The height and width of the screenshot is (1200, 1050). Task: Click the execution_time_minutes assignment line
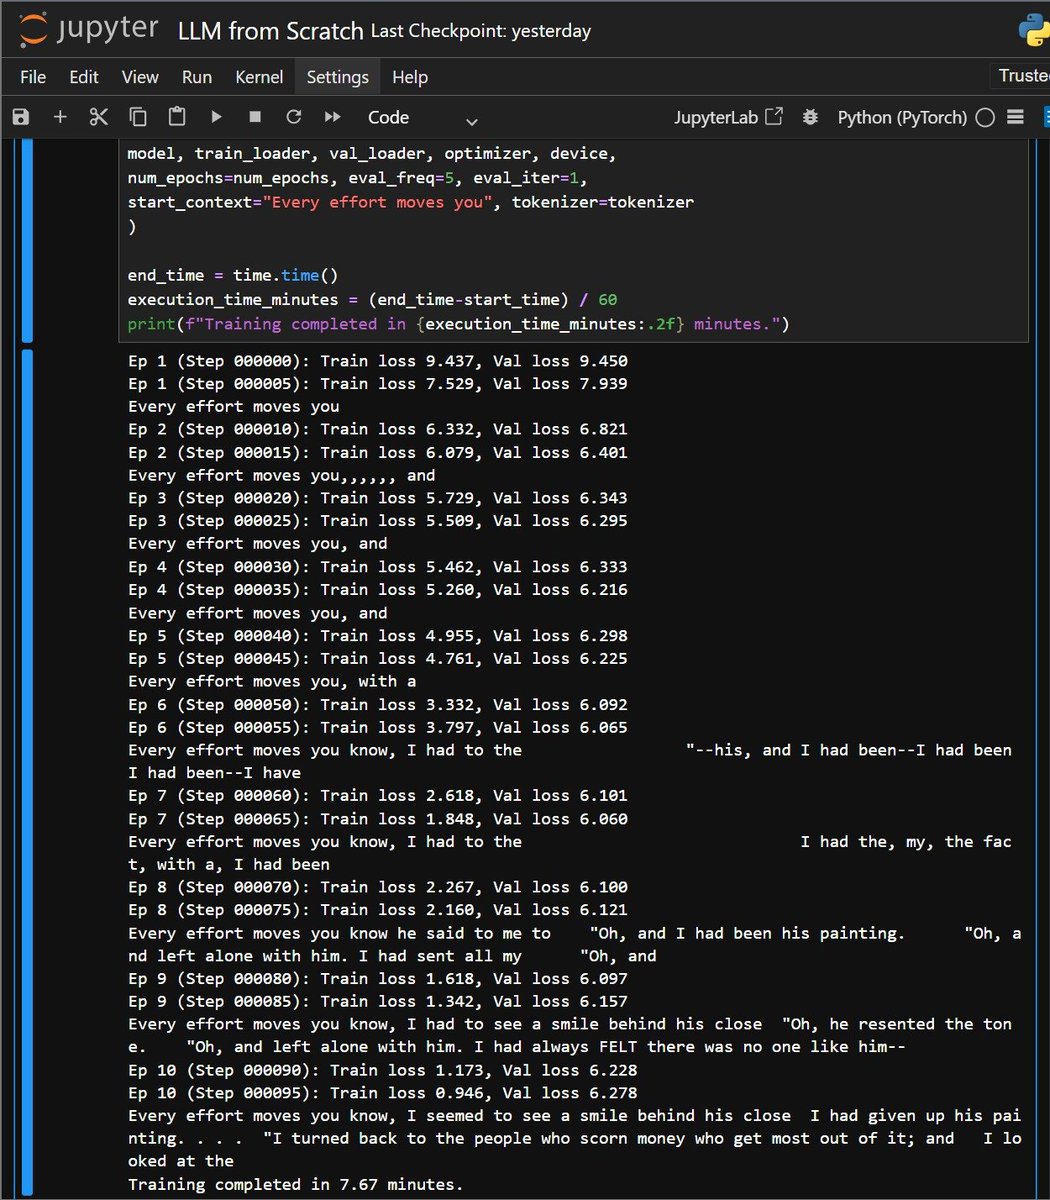click(370, 300)
